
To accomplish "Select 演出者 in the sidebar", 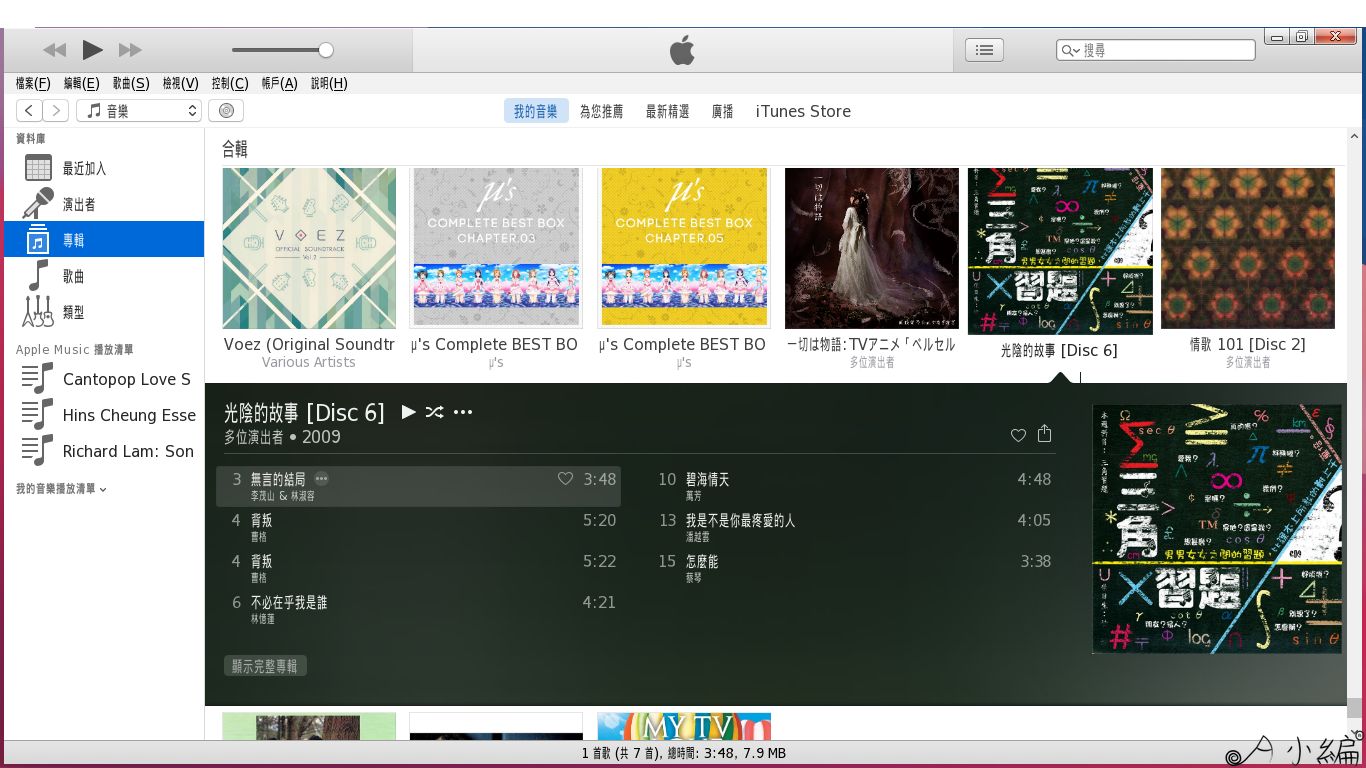I will [104, 204].
